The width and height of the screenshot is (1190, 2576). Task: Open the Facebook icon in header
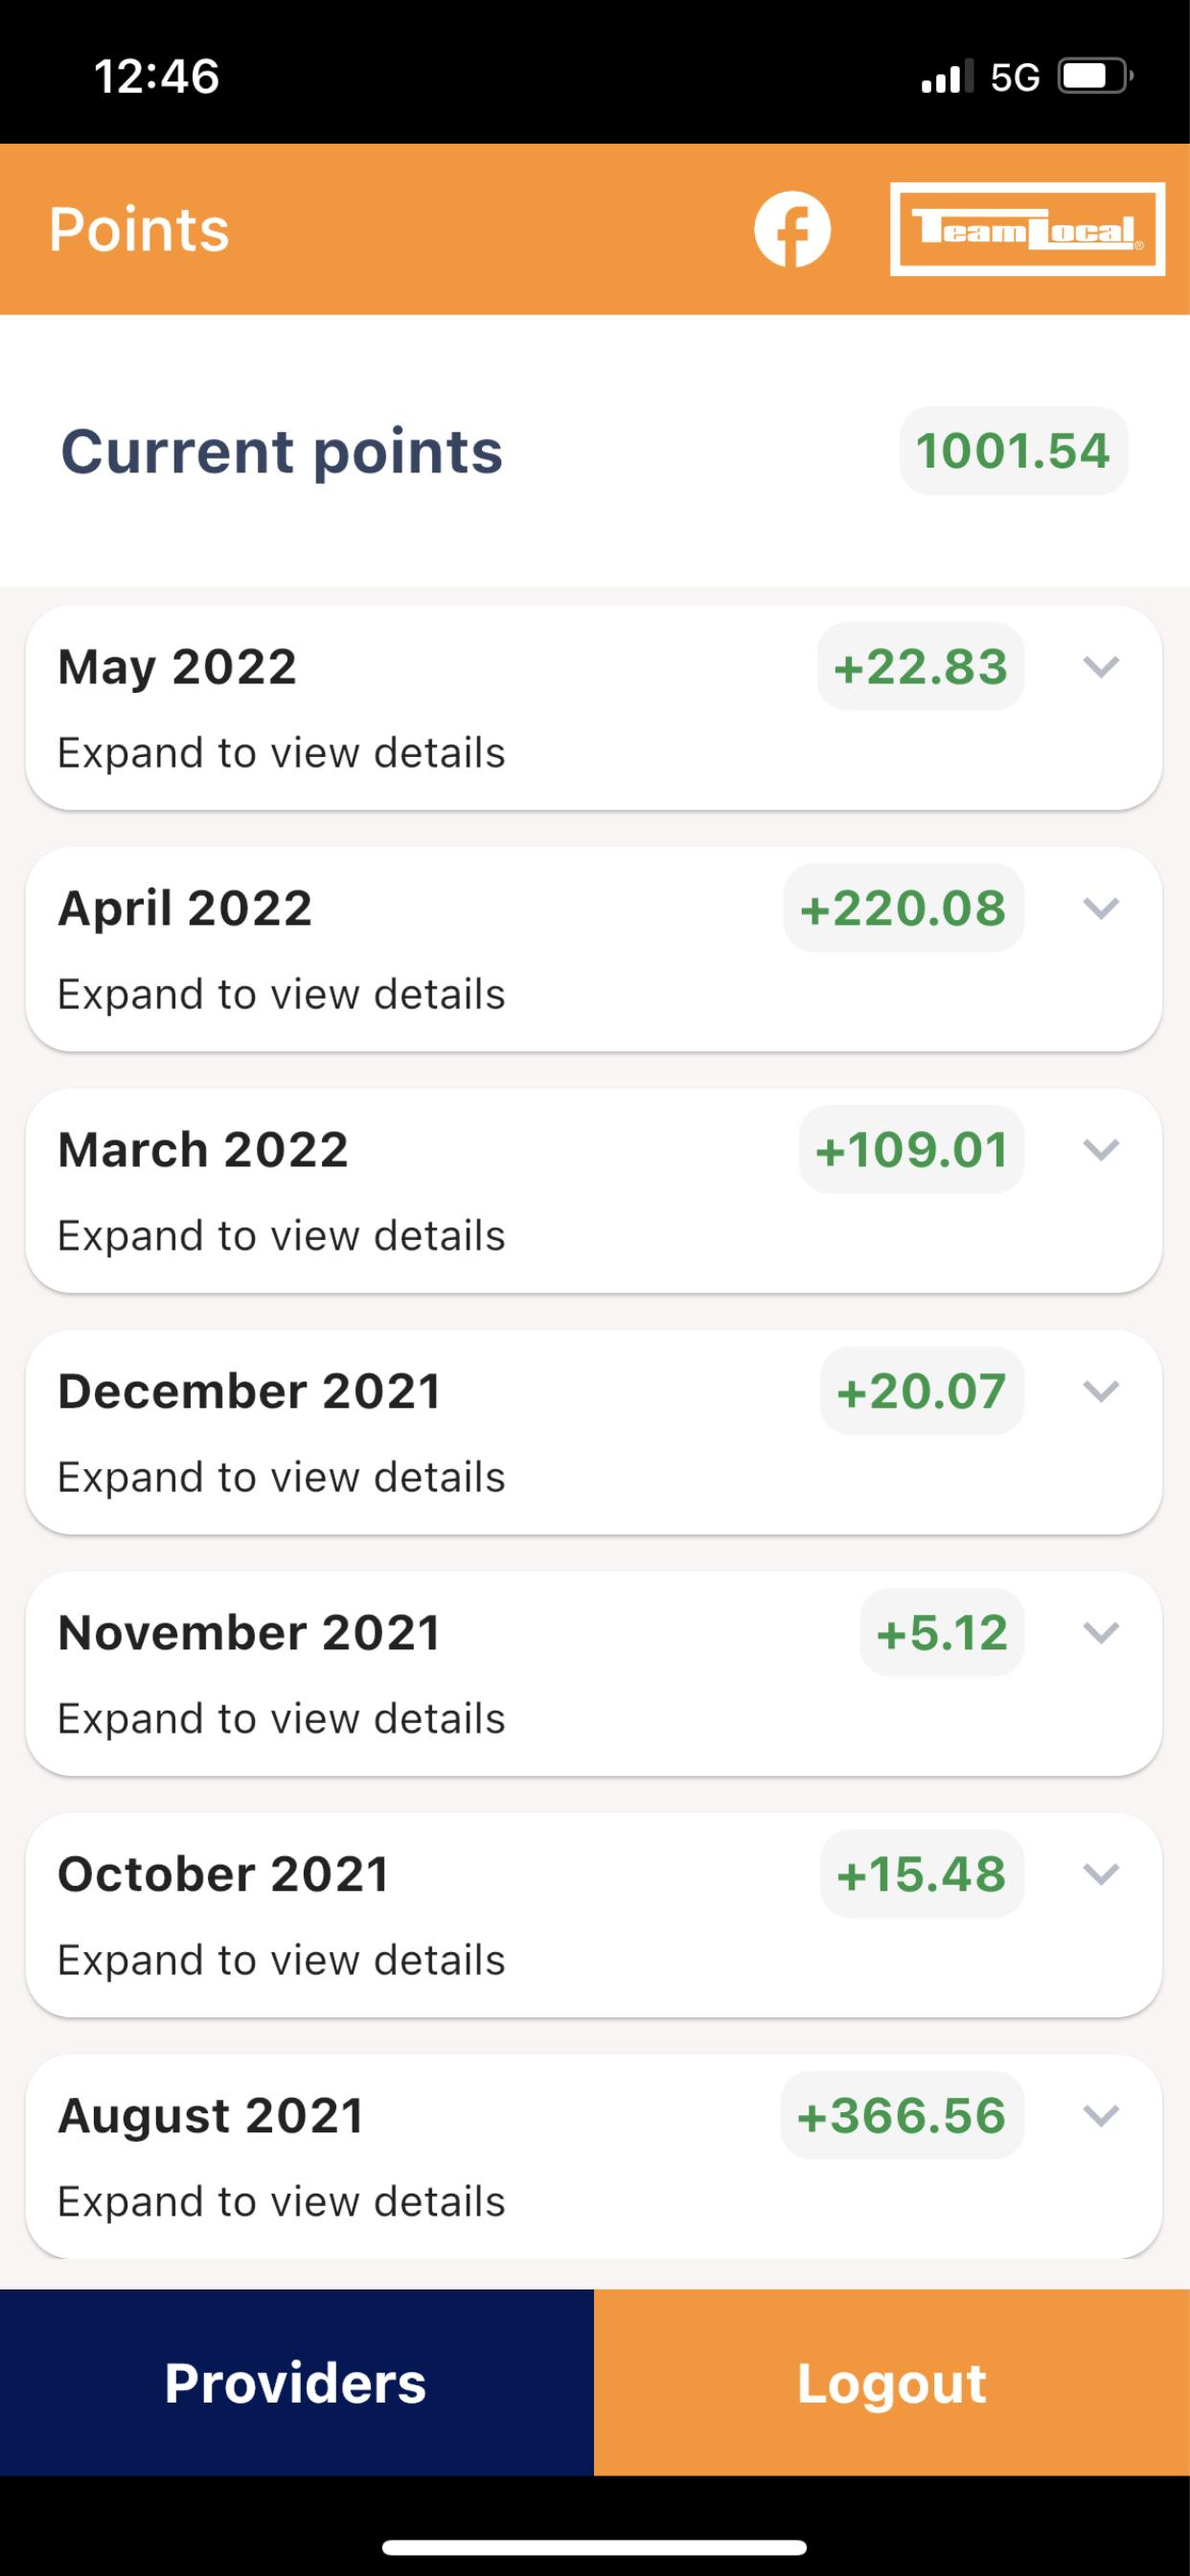792,229
